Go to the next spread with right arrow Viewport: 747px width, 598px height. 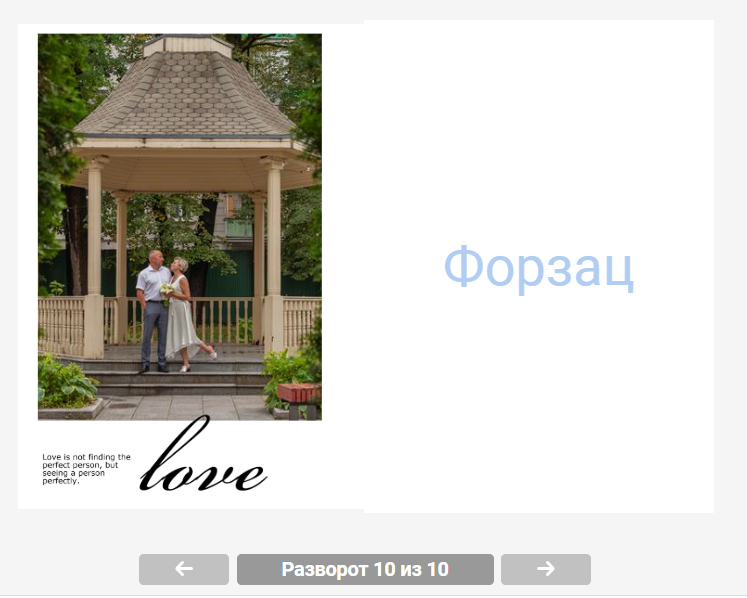point(546,569)
